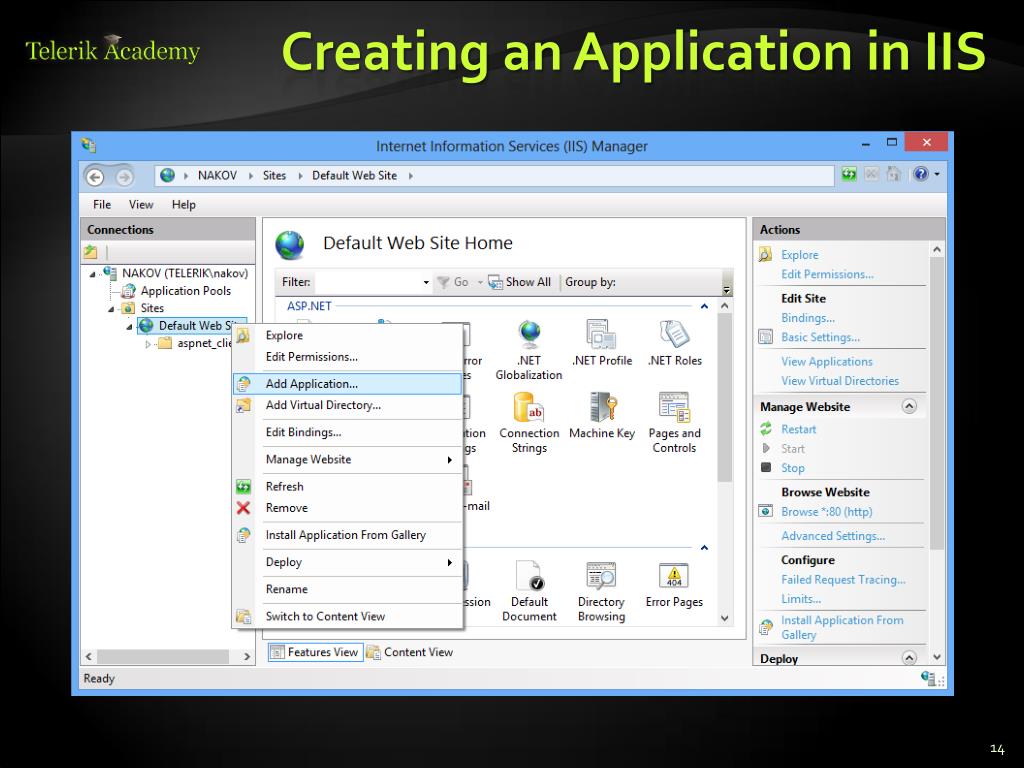Open the Pages and Controls icon
This screenshot has width=1024, height=768.
[675, 423]
